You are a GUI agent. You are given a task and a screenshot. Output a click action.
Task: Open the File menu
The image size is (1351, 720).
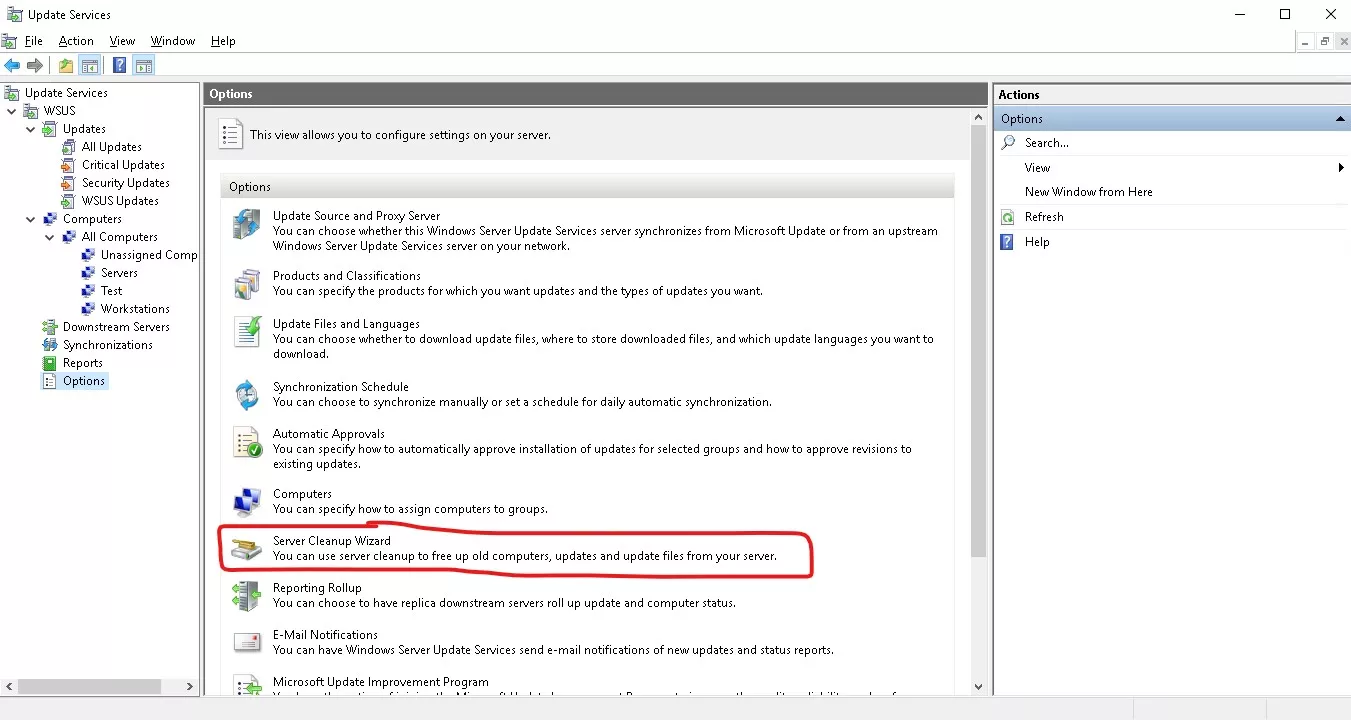(x=33, y=41)
